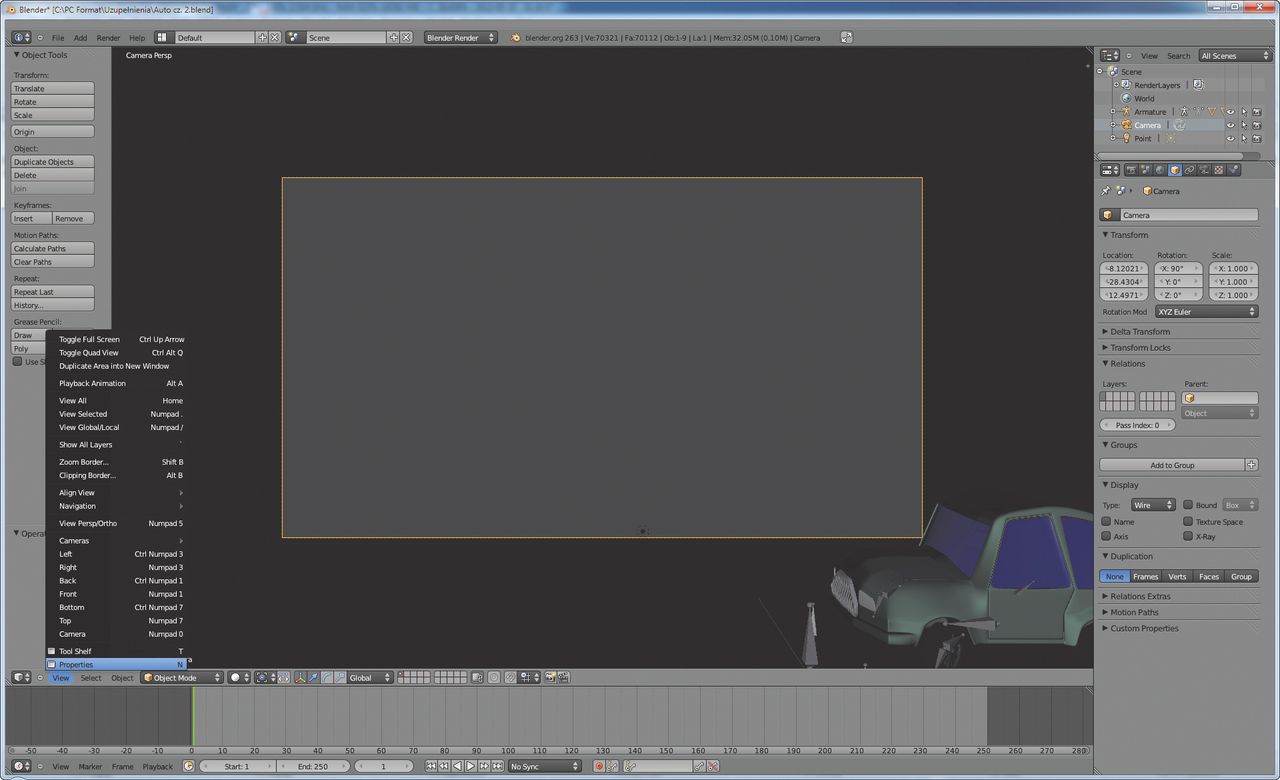Click the 3D manipulator toggle icon

click(x=300, y=678)
